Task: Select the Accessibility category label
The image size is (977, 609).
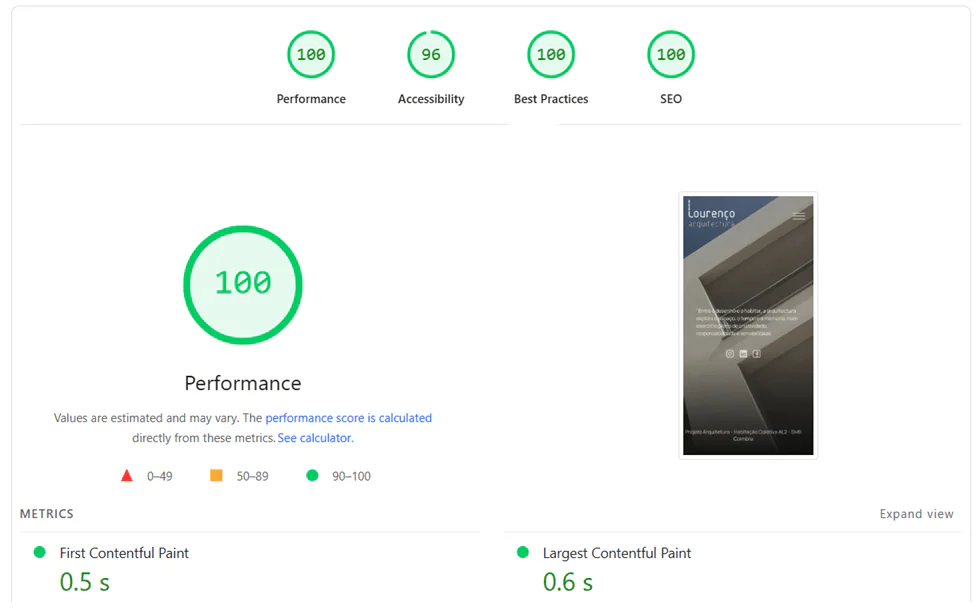Action: click(x=431, y=98)
